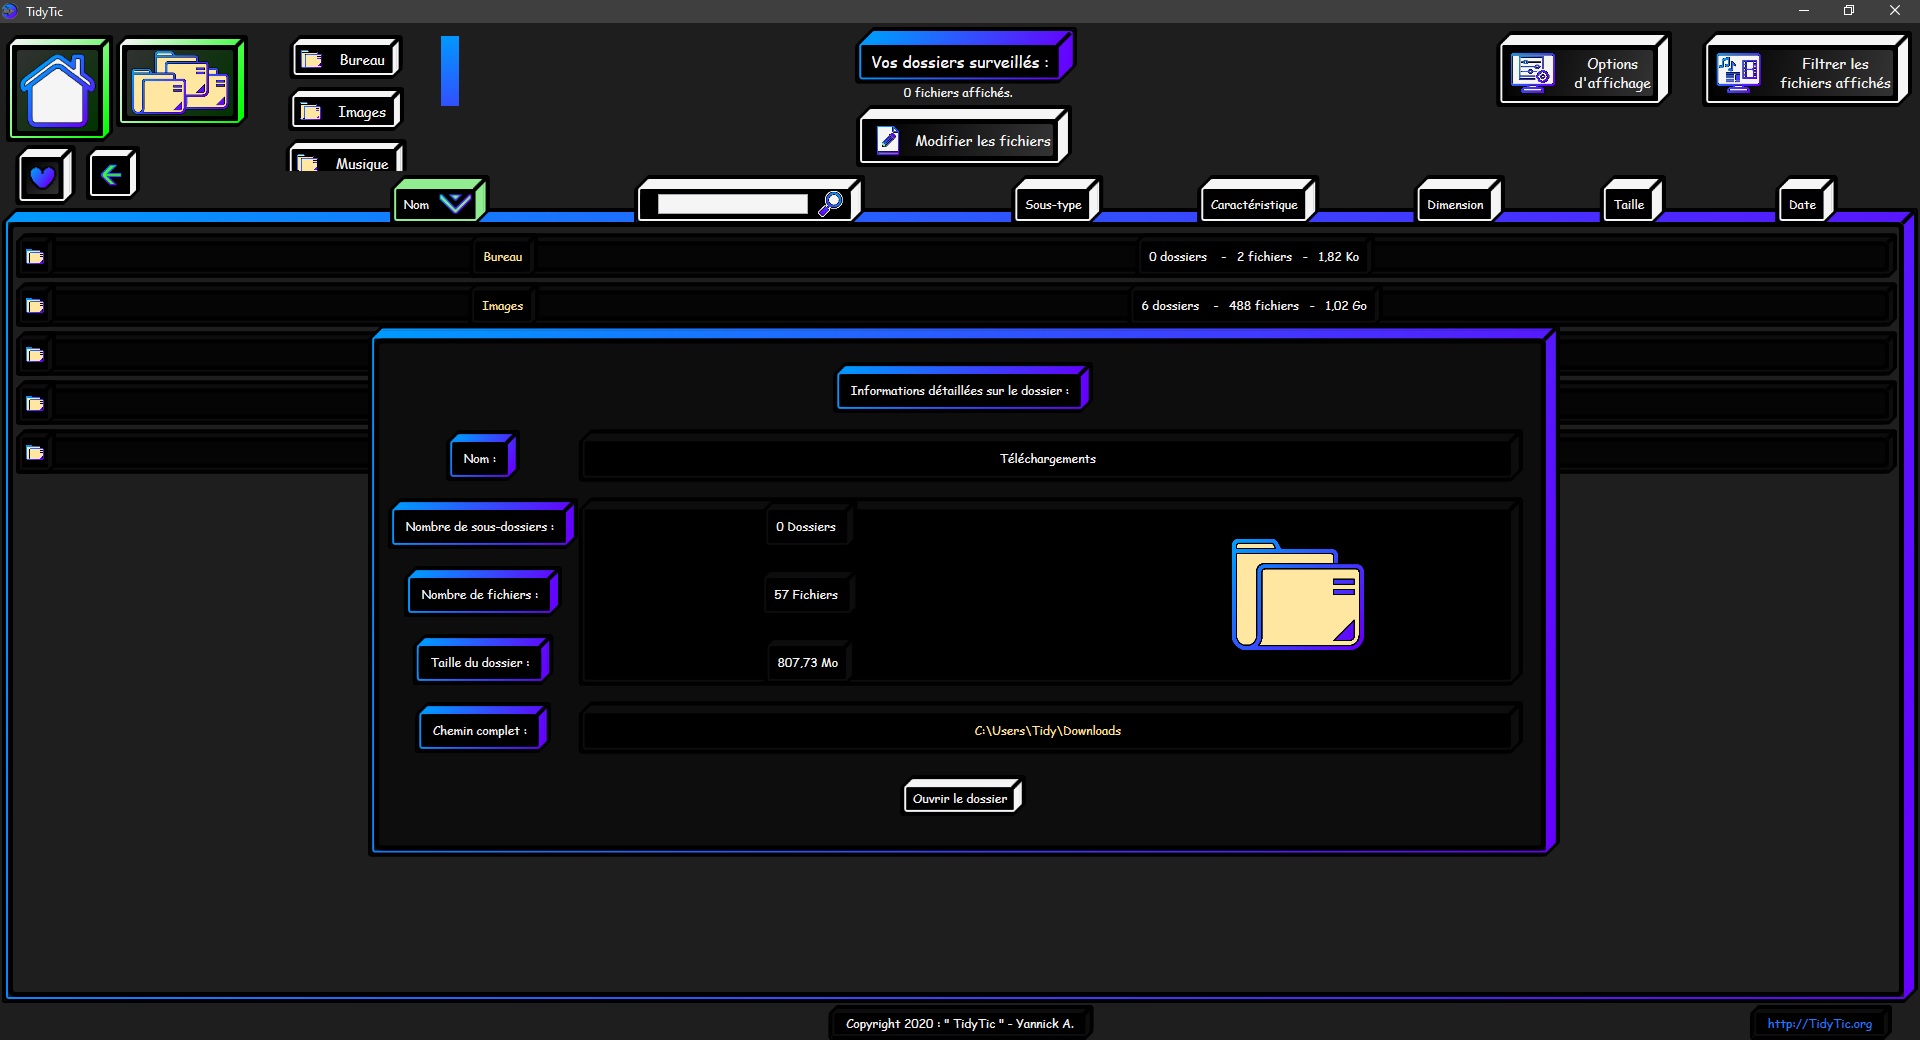
Task: Click the folder icon in Bureau row
Action: coord(35,257)
